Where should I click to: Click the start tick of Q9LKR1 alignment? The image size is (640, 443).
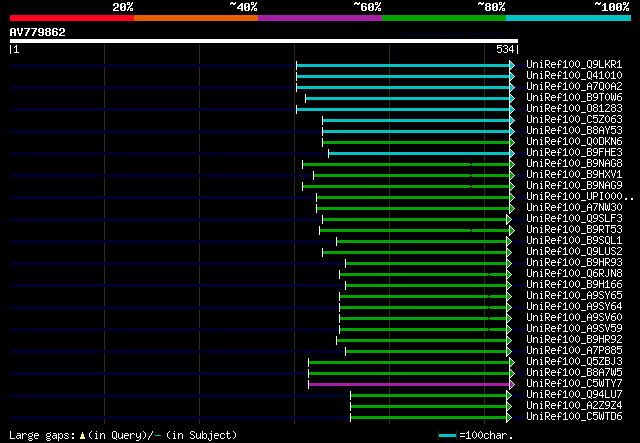(x=297, y=65)
